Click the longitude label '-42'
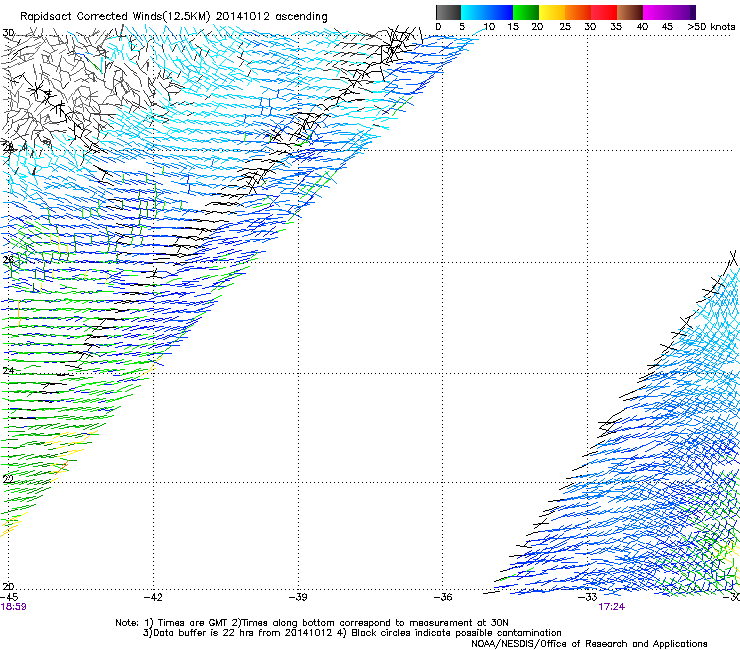The image size is (740, 650). click(153, 597)
